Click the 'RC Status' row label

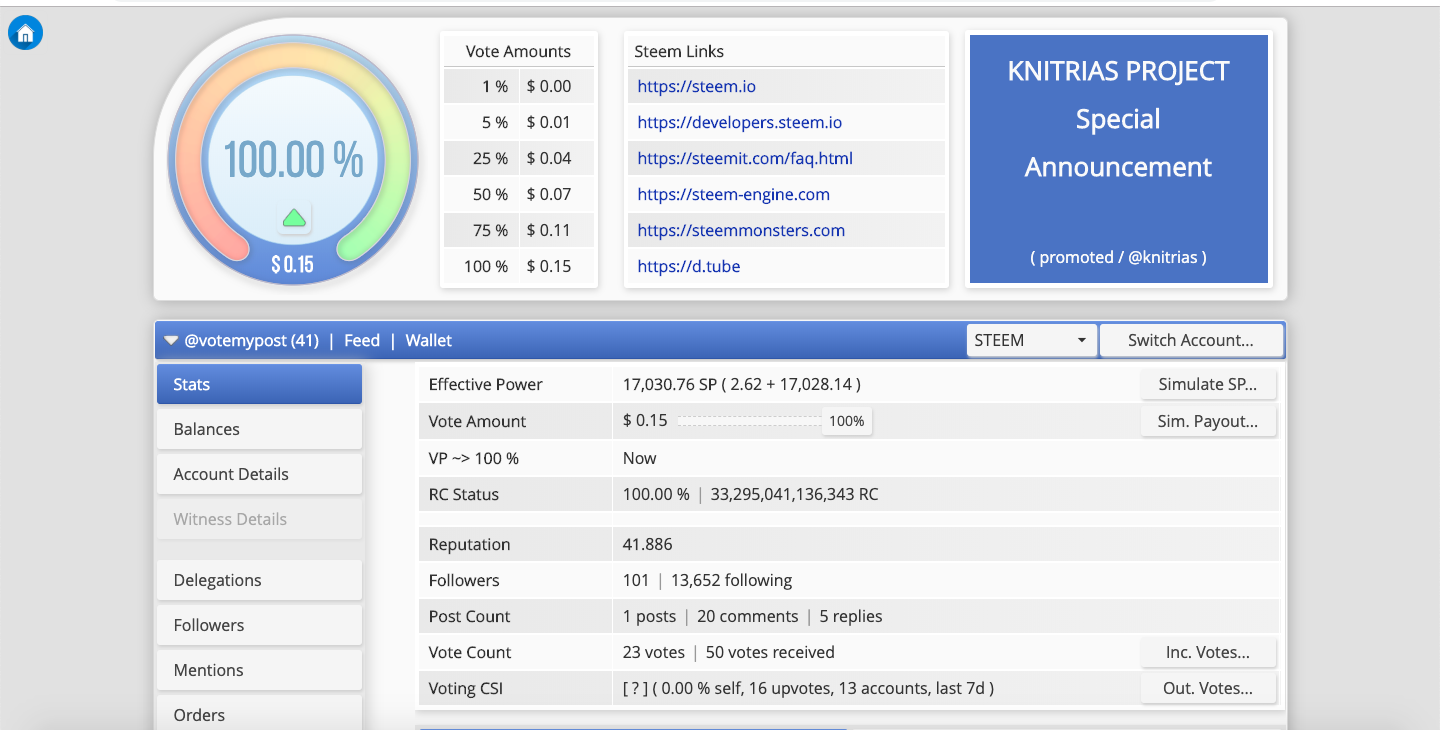click(x=464, y=494)
